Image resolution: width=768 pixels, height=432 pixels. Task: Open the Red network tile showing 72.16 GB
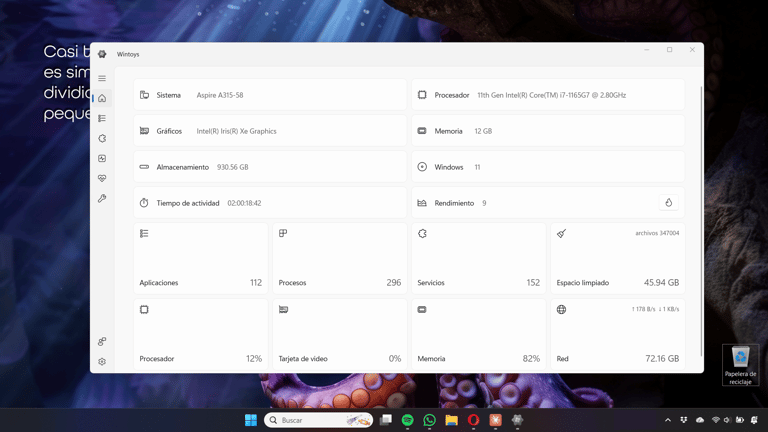pos(618,335)
